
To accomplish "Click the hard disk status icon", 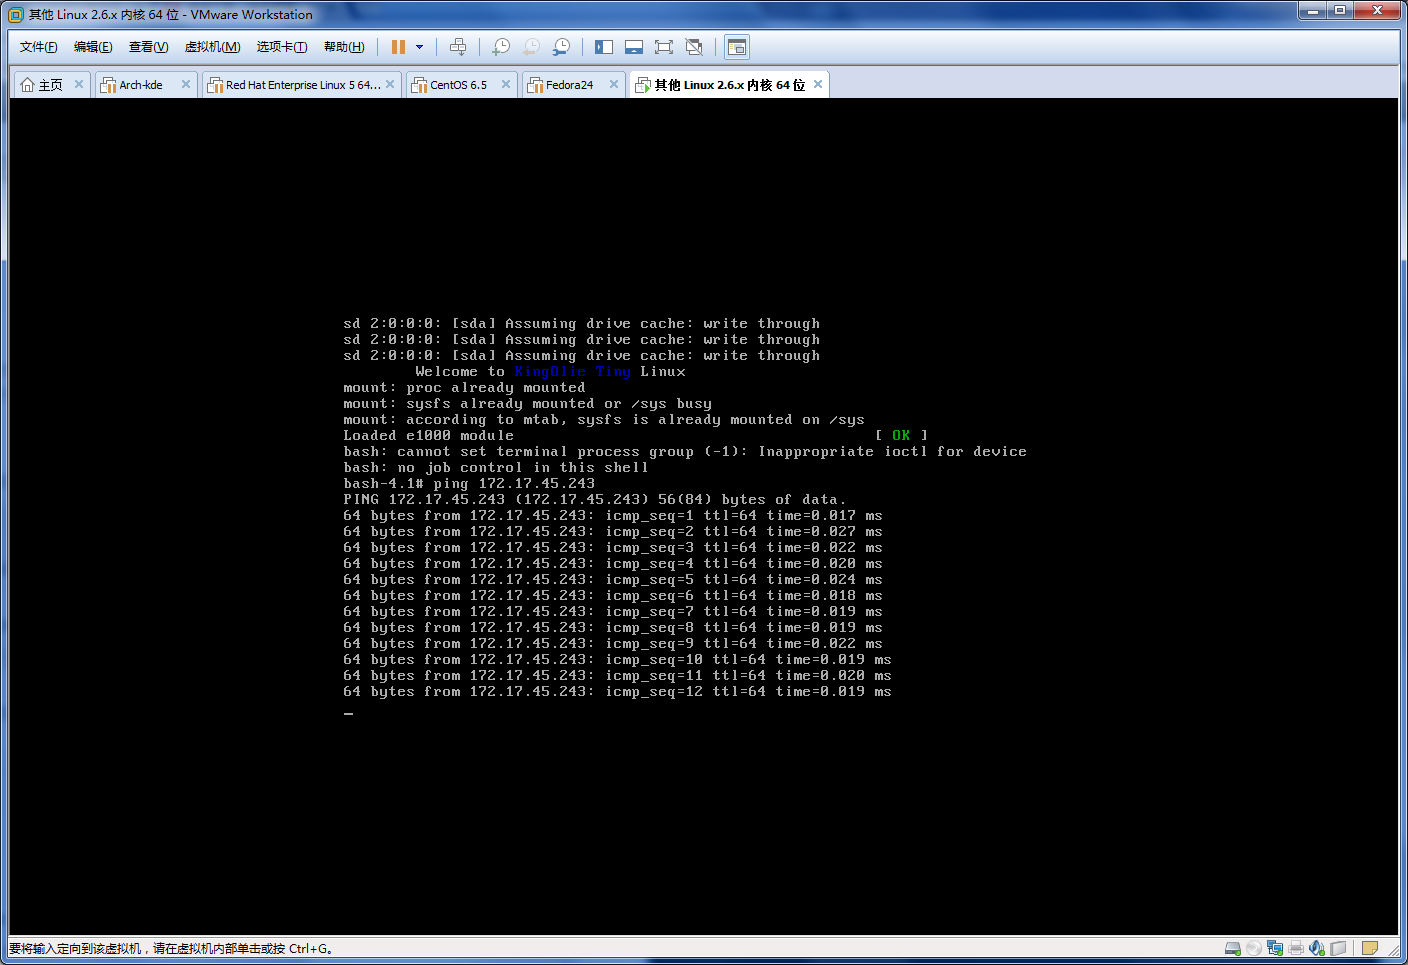I will (x=1233, y=948).
